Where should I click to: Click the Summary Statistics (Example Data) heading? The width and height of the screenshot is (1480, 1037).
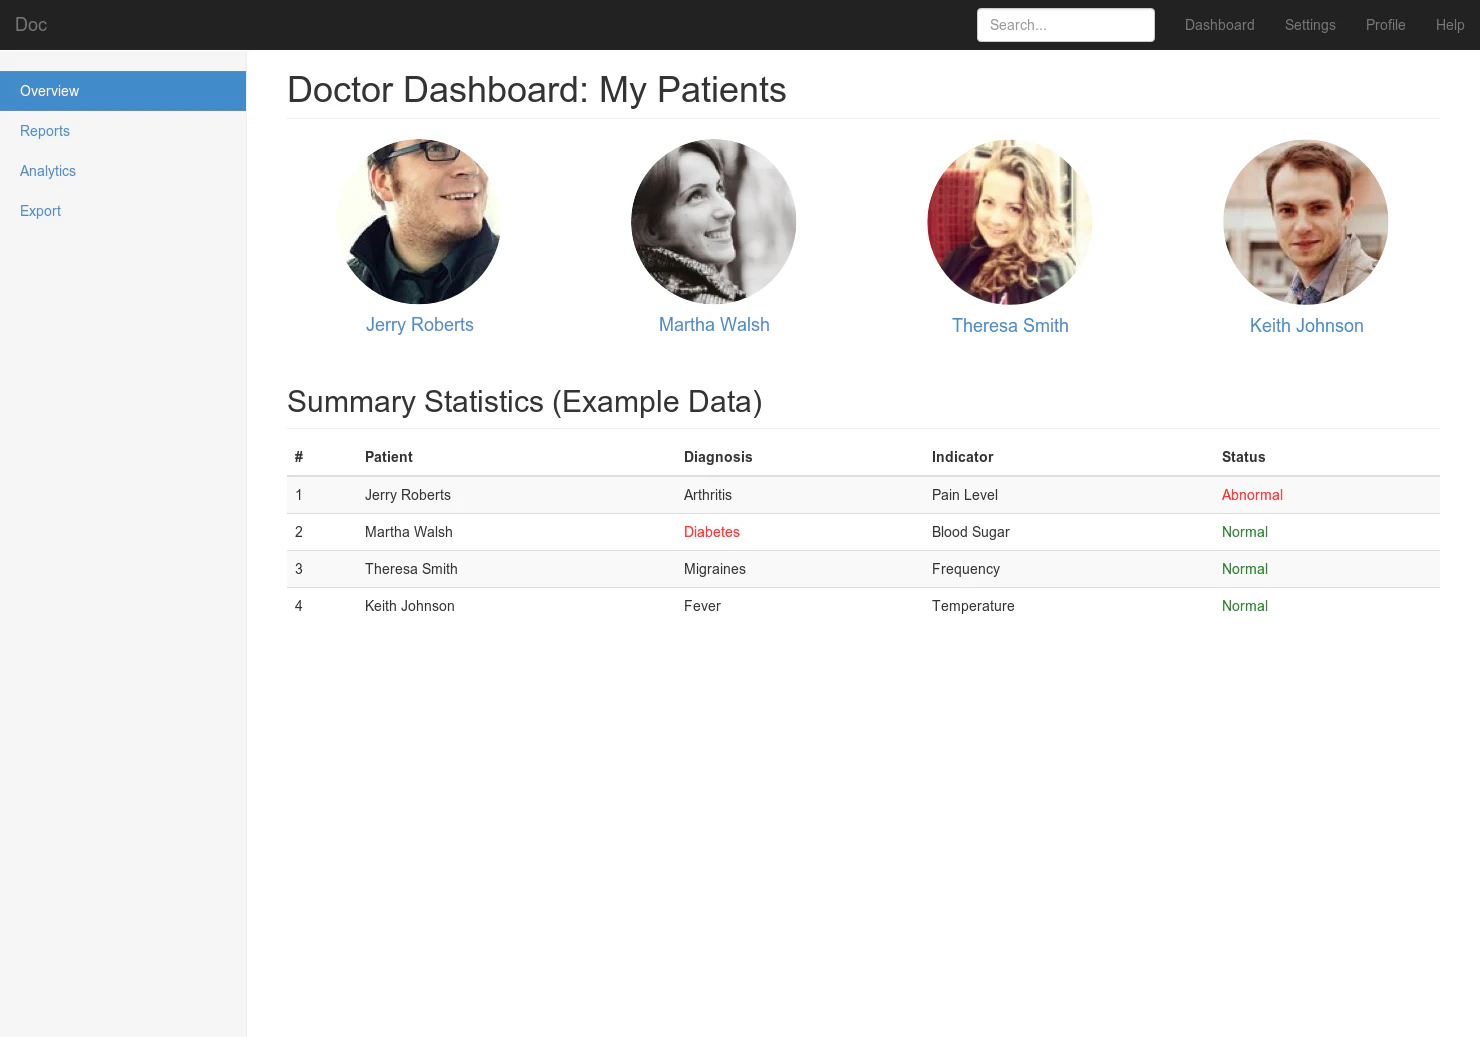tap(525, 402)
